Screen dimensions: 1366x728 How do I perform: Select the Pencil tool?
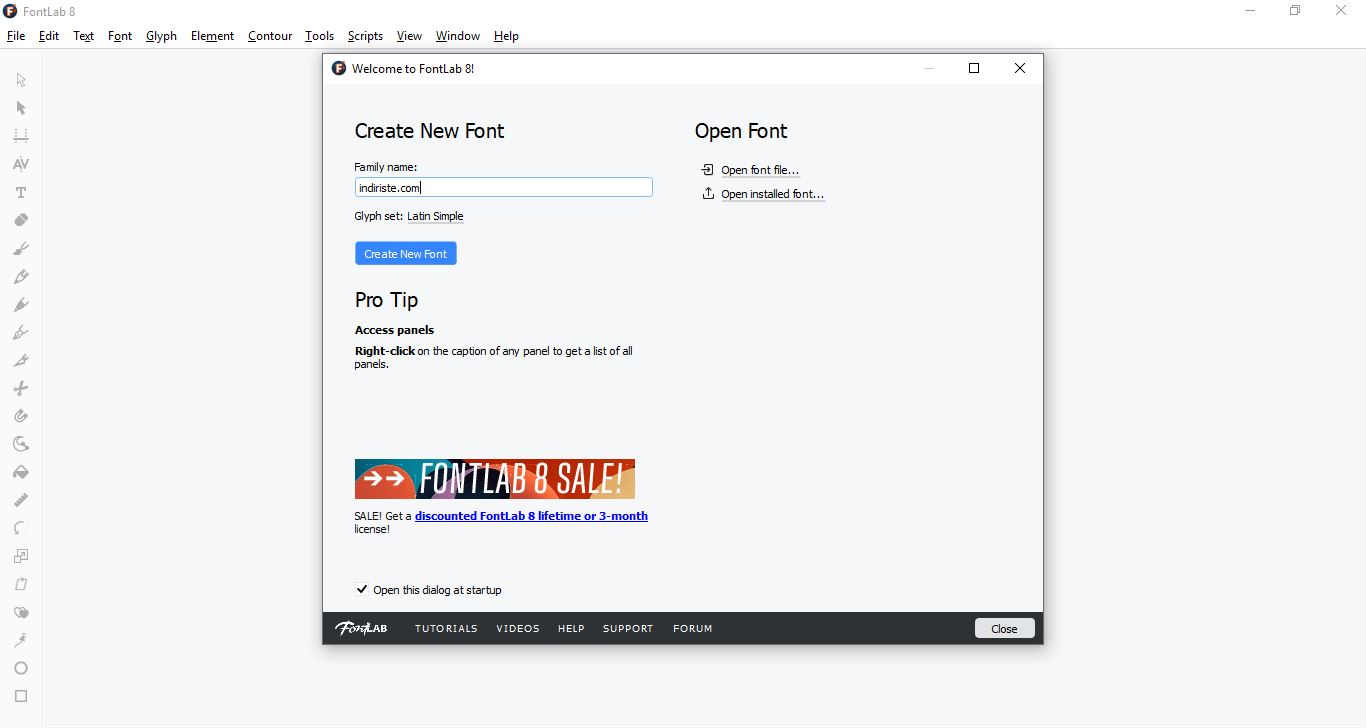click(x=21, y=276)
